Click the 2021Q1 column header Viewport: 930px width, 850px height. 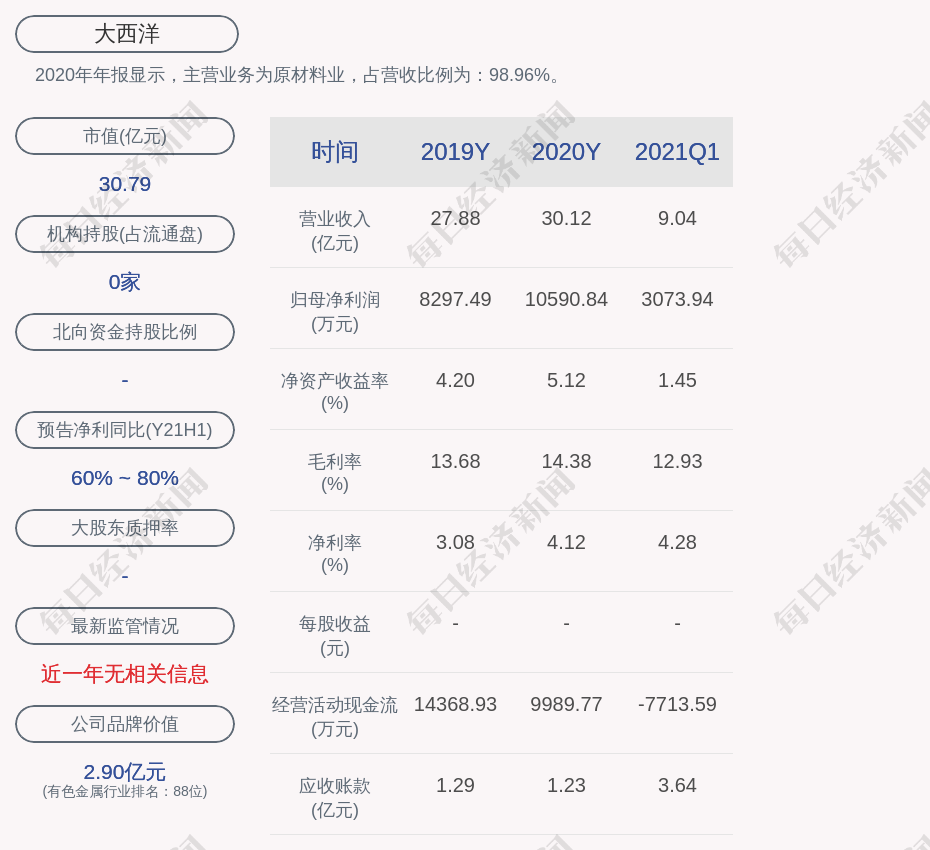677,152
